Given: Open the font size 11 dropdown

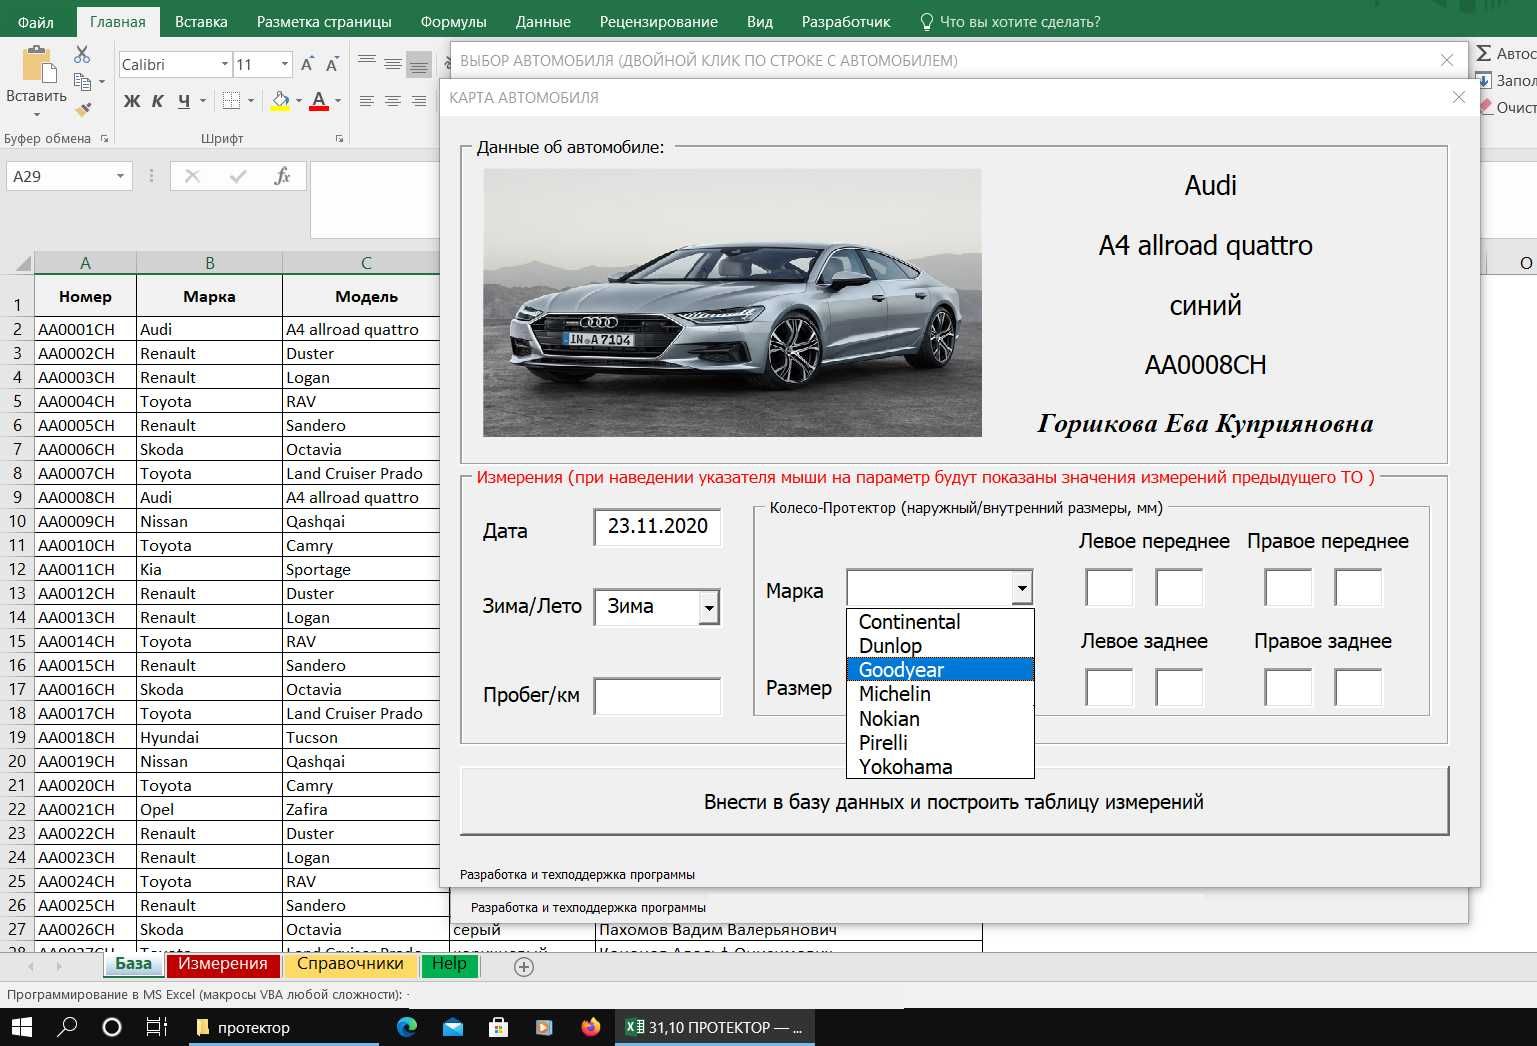Looking at the screenshot, I should point(284,64).
